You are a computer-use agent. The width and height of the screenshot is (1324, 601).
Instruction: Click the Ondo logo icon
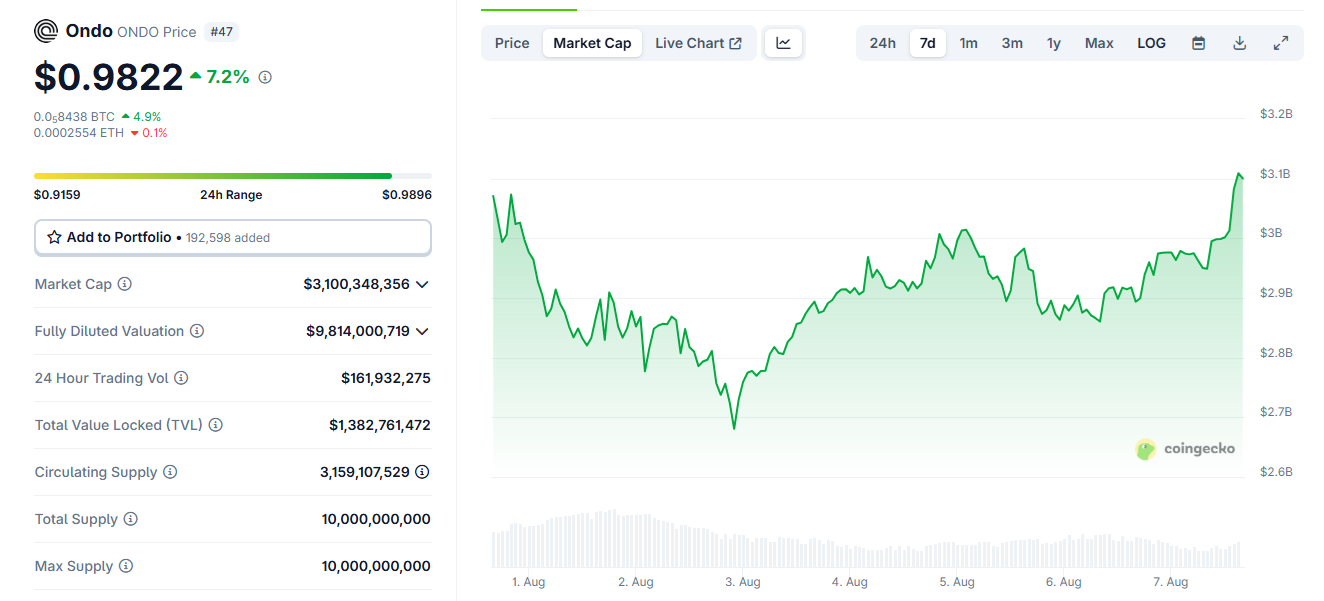(46, 31)
